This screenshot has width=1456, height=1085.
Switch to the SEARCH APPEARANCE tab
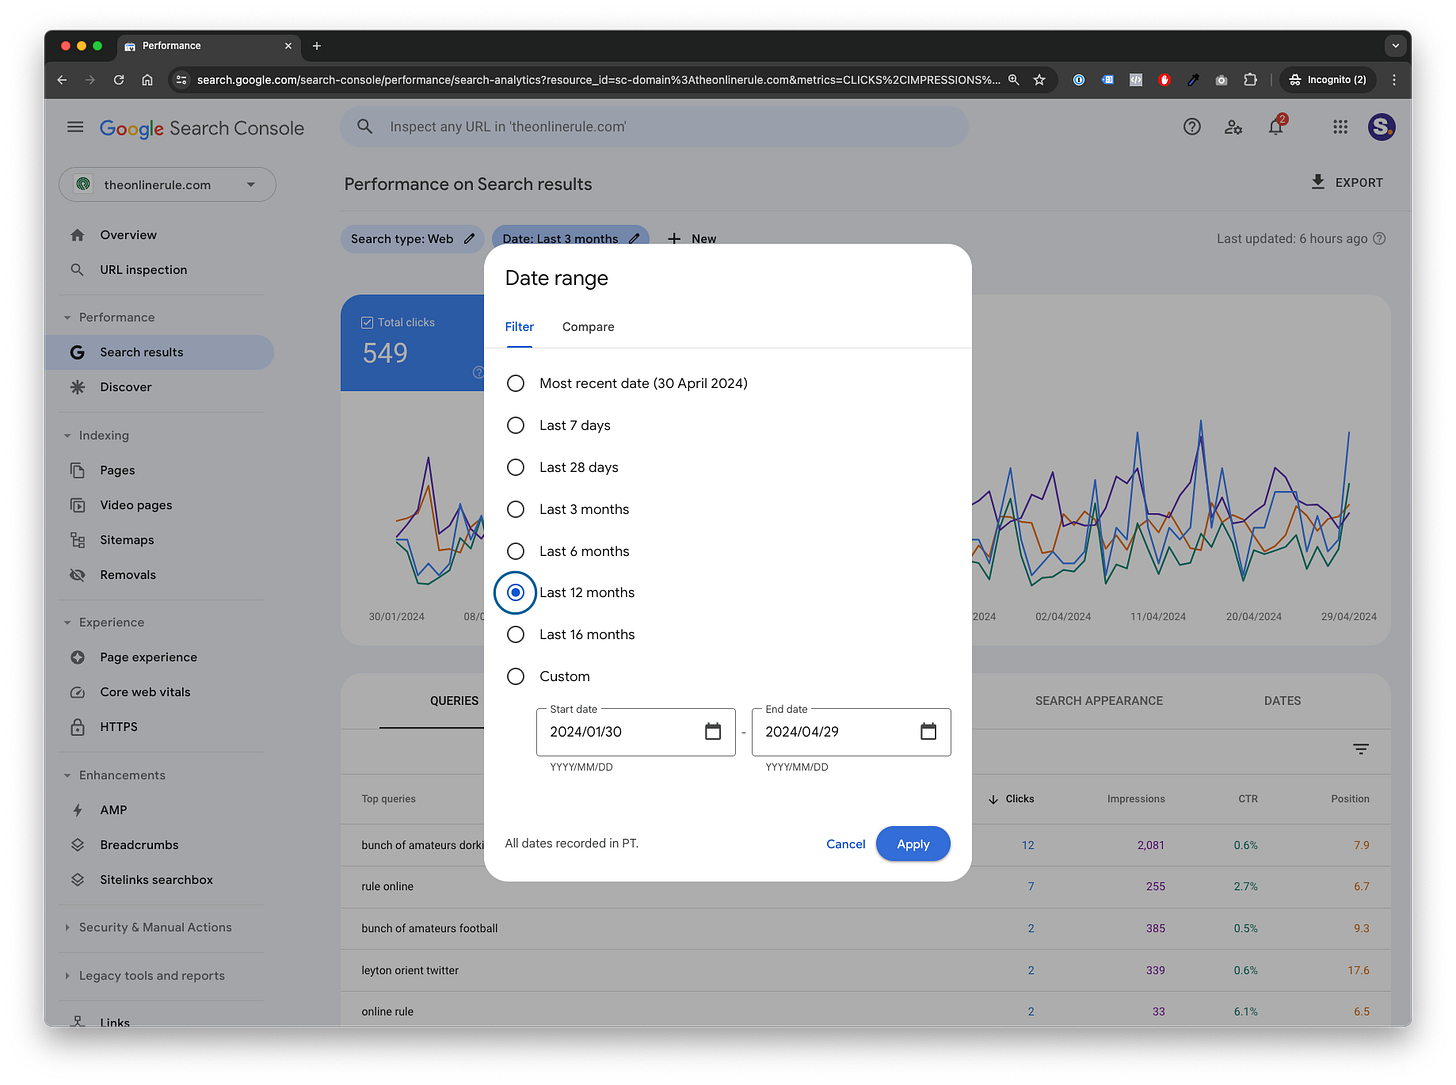click(x=1099, y=701)
